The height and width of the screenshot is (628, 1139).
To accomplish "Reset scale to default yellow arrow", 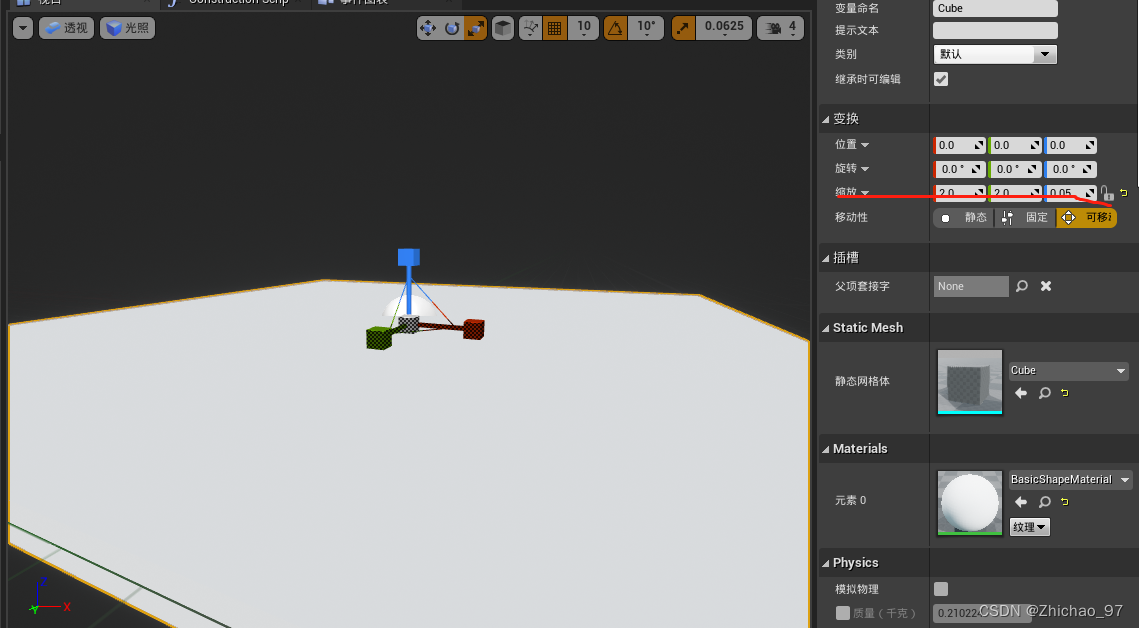I will (1124, 193).
